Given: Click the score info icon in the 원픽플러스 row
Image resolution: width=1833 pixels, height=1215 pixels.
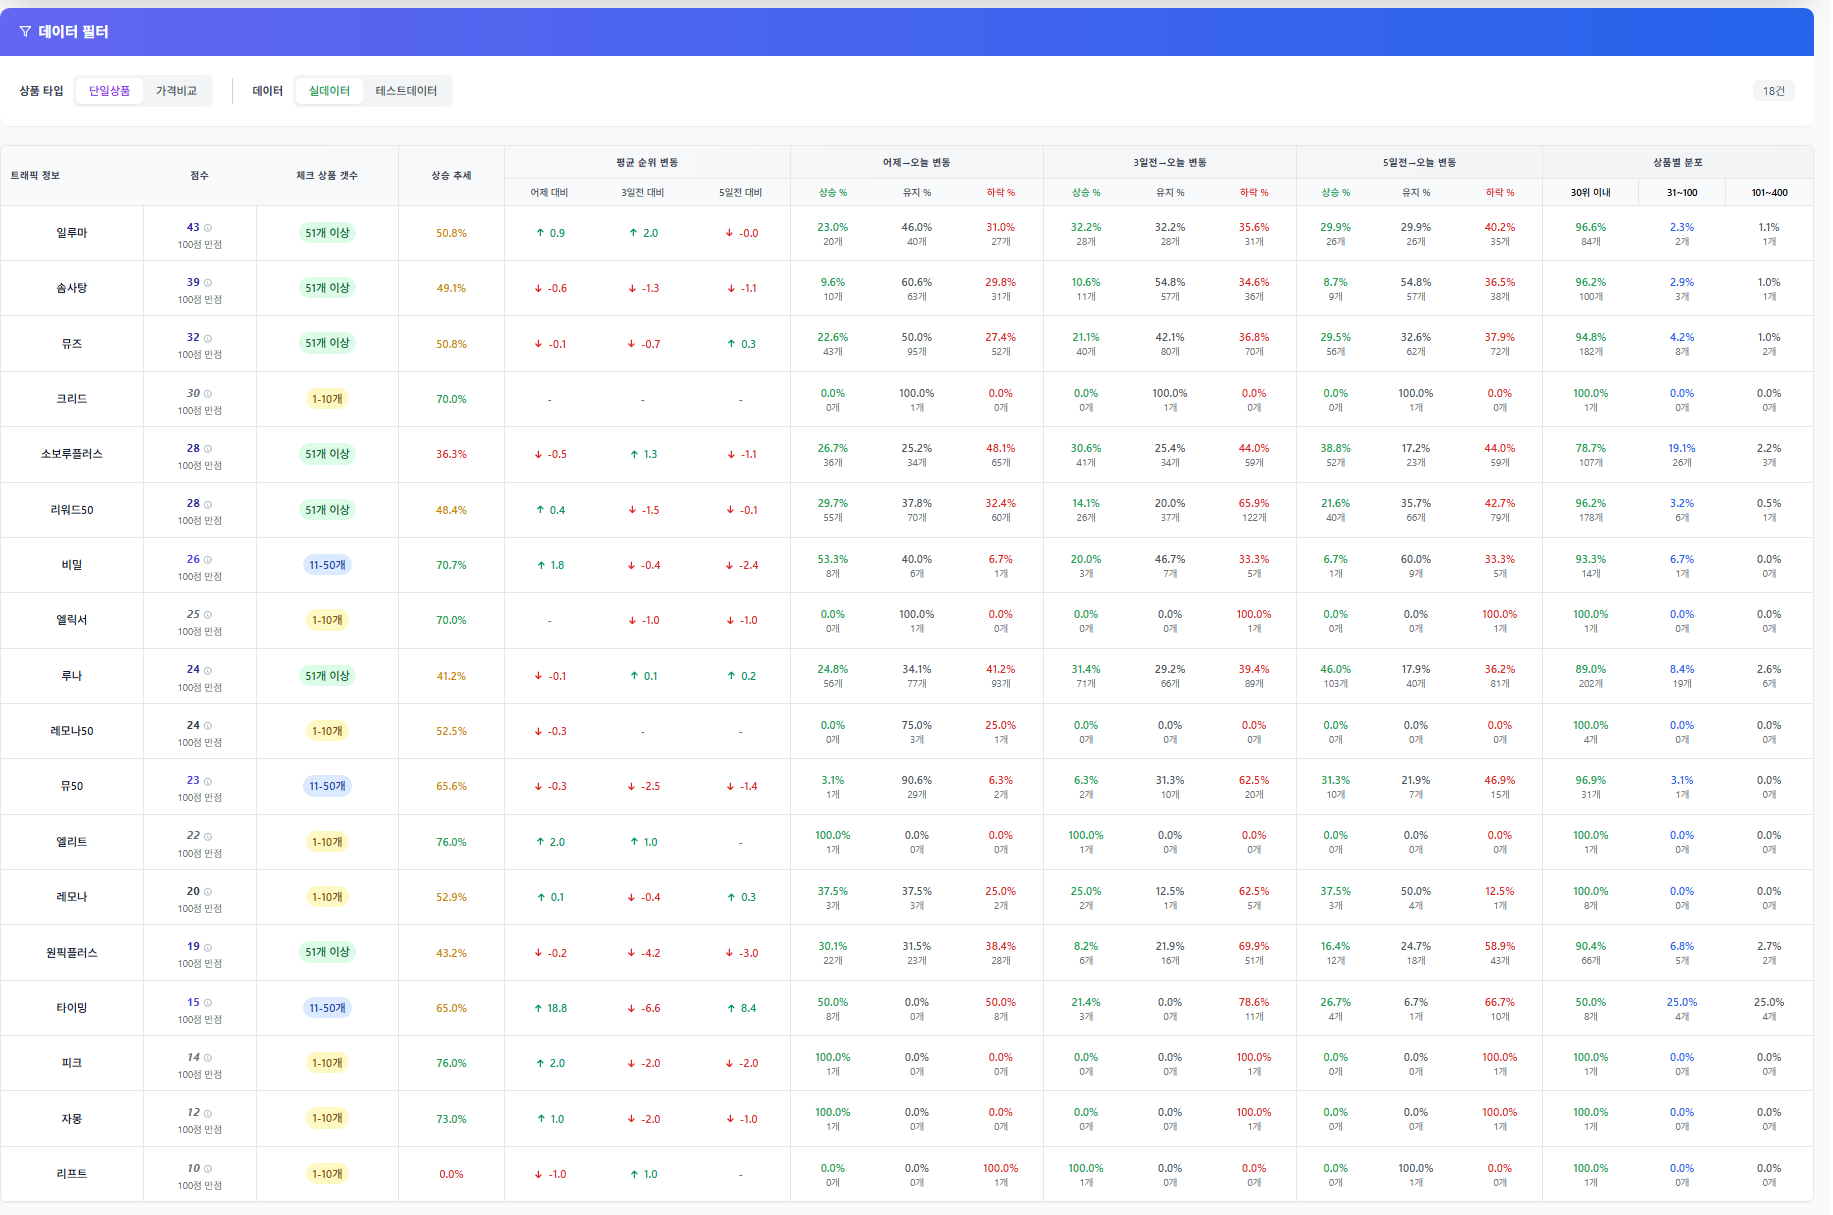Looking at the screenshot, I should coord(208,947).
